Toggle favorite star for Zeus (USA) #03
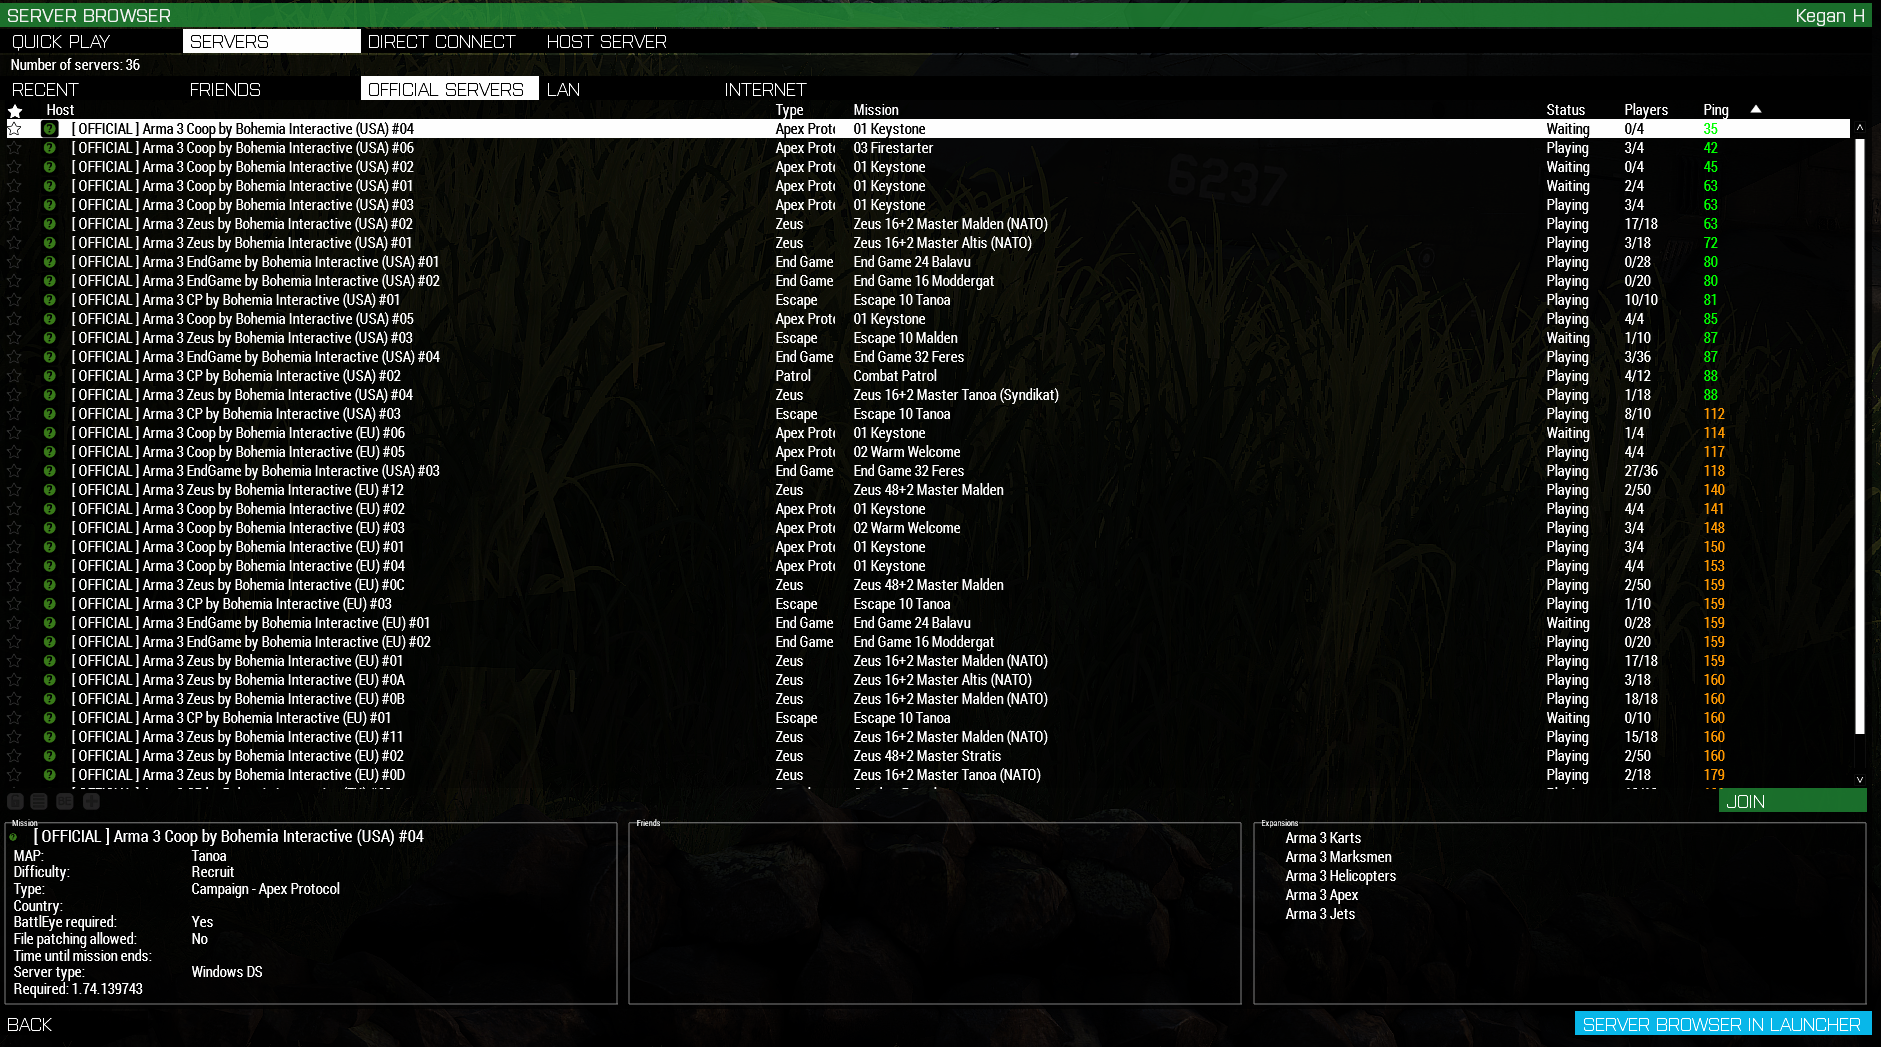This screenshot has height=1047, width=1881. tap(14, 338)
